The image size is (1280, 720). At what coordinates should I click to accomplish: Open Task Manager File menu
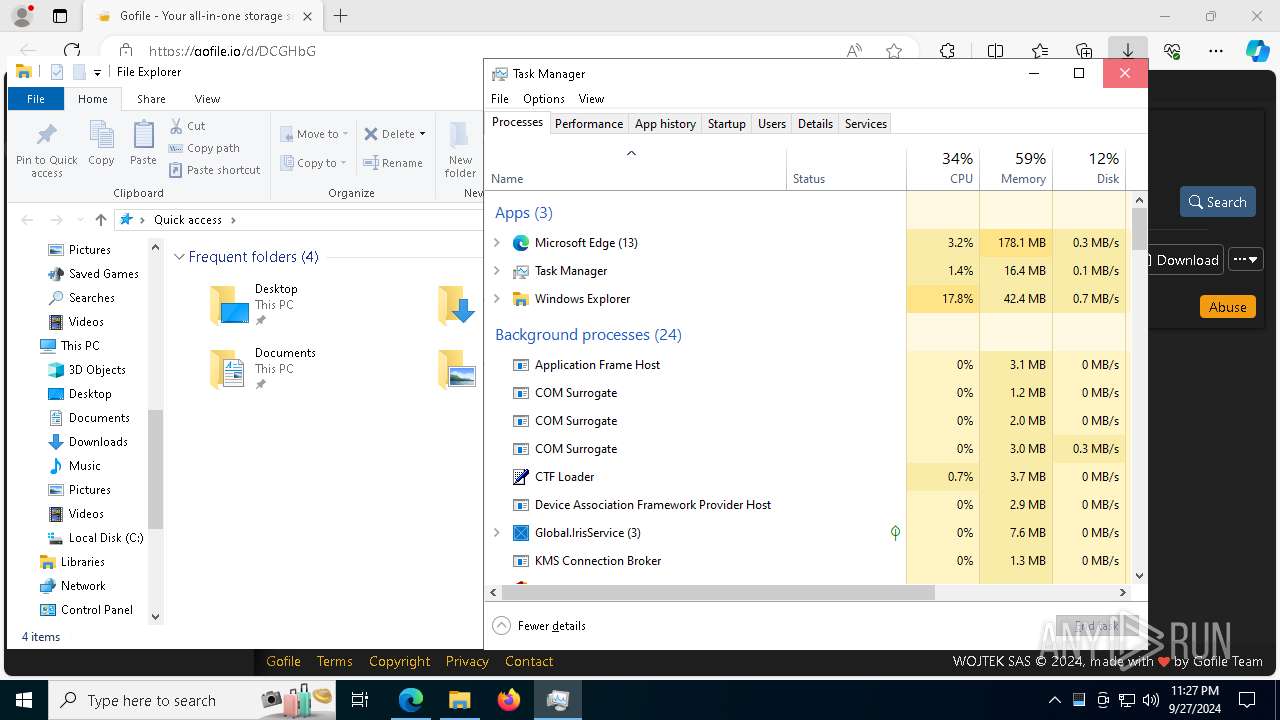[x=500, y=99]
